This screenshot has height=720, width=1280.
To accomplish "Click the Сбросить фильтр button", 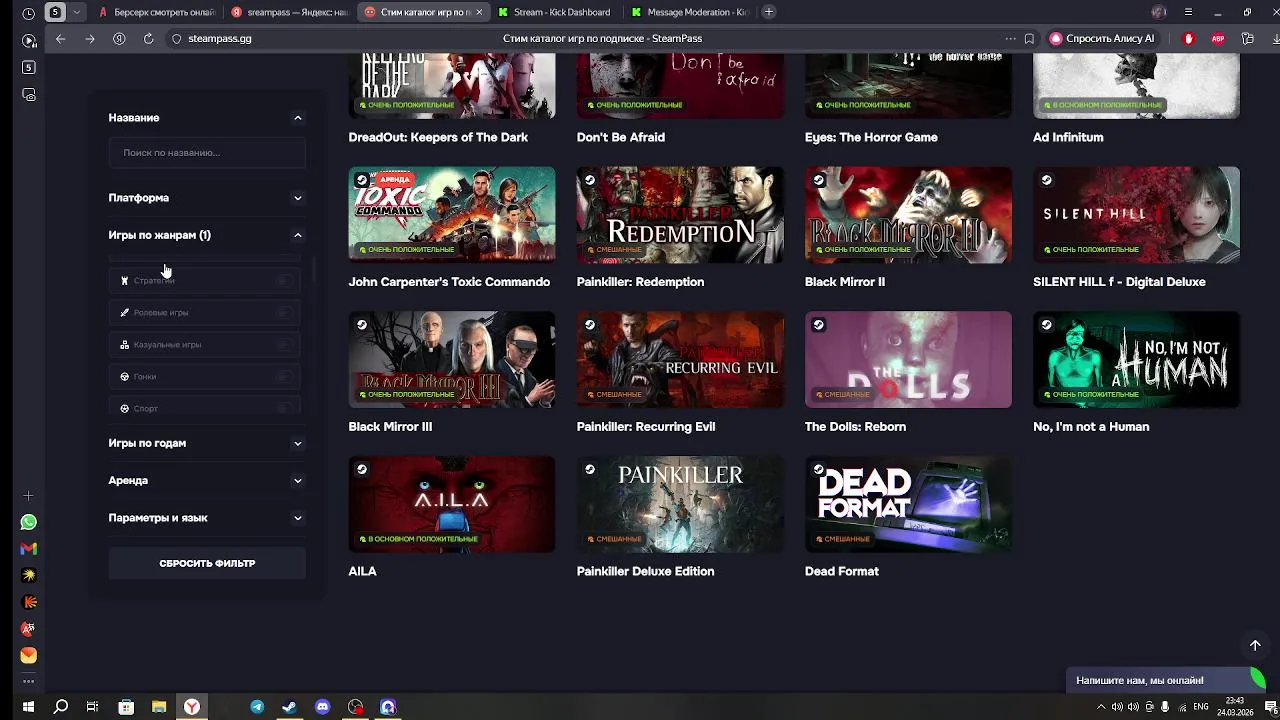I will 207,563.
